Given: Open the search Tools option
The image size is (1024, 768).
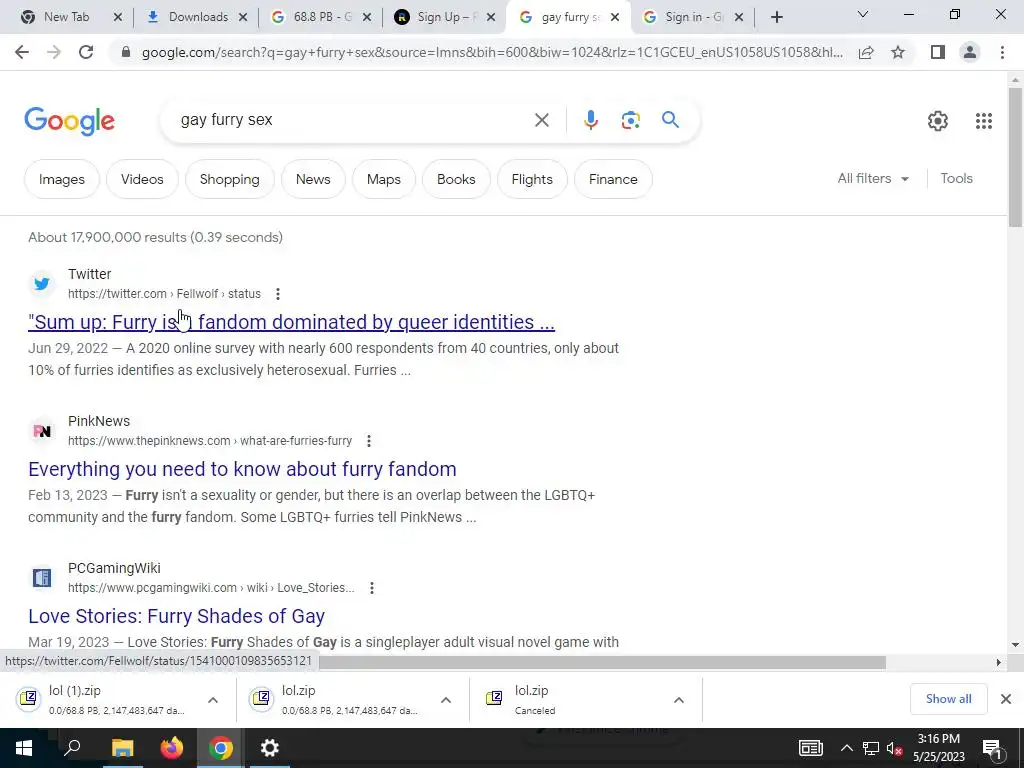Looking at the screenshot, I should coord(956,178).
